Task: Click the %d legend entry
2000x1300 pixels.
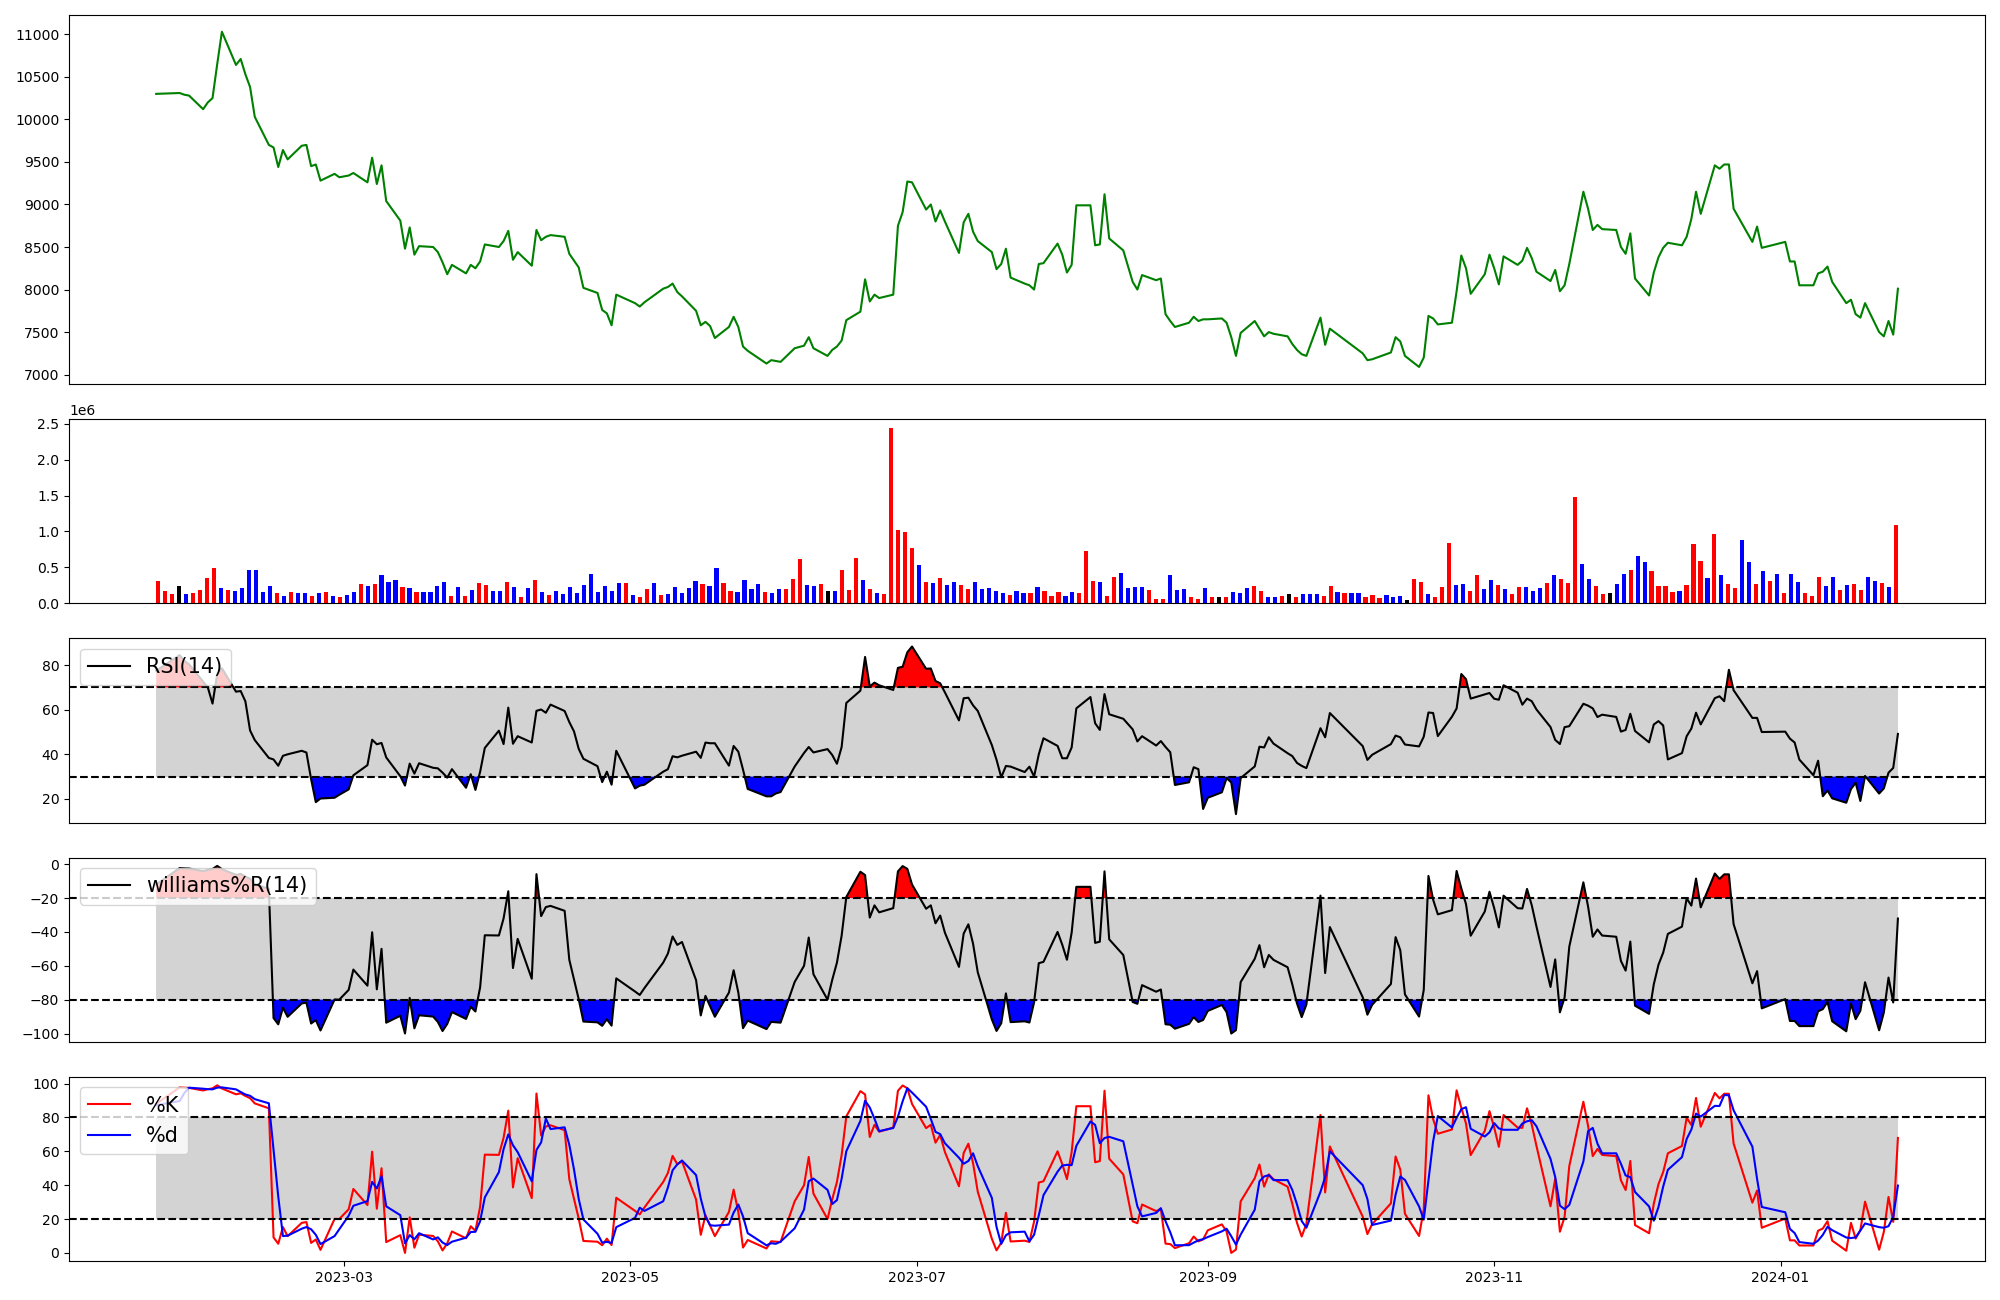Action: pyautogui.click(x=162, y=1135)
